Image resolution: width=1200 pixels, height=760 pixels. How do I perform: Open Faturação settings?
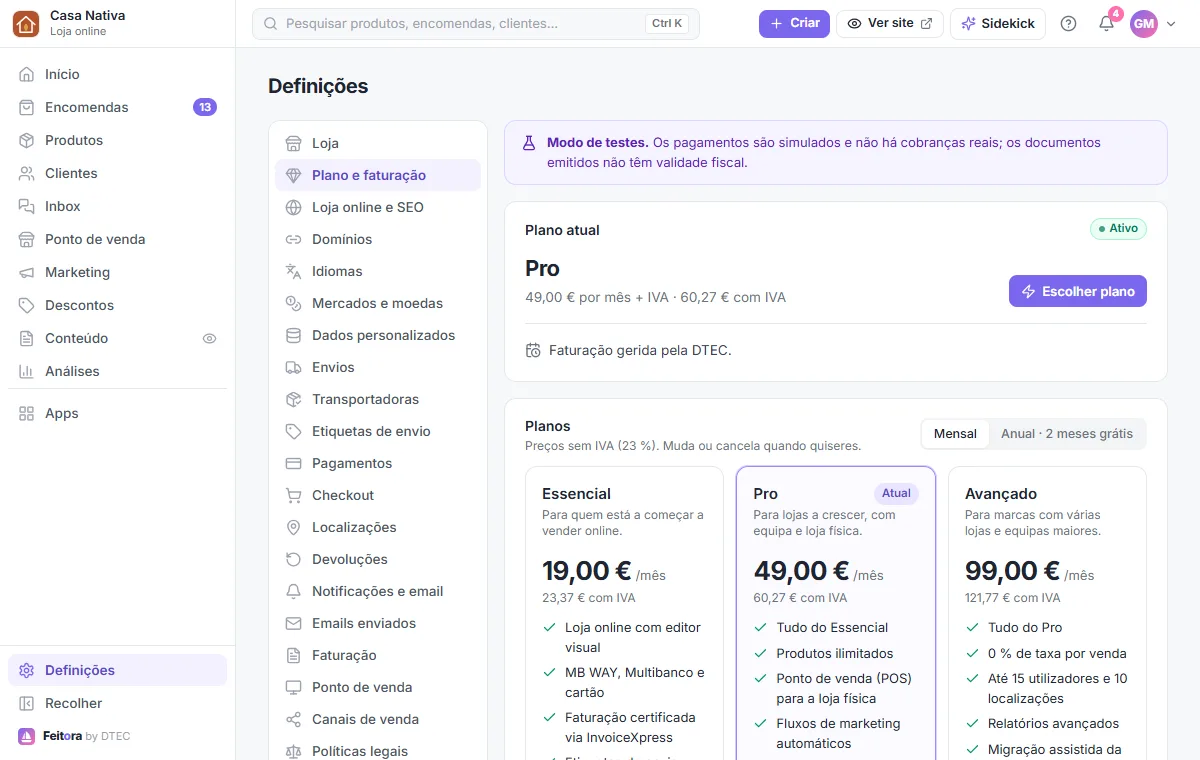click(x=378, y=655)
